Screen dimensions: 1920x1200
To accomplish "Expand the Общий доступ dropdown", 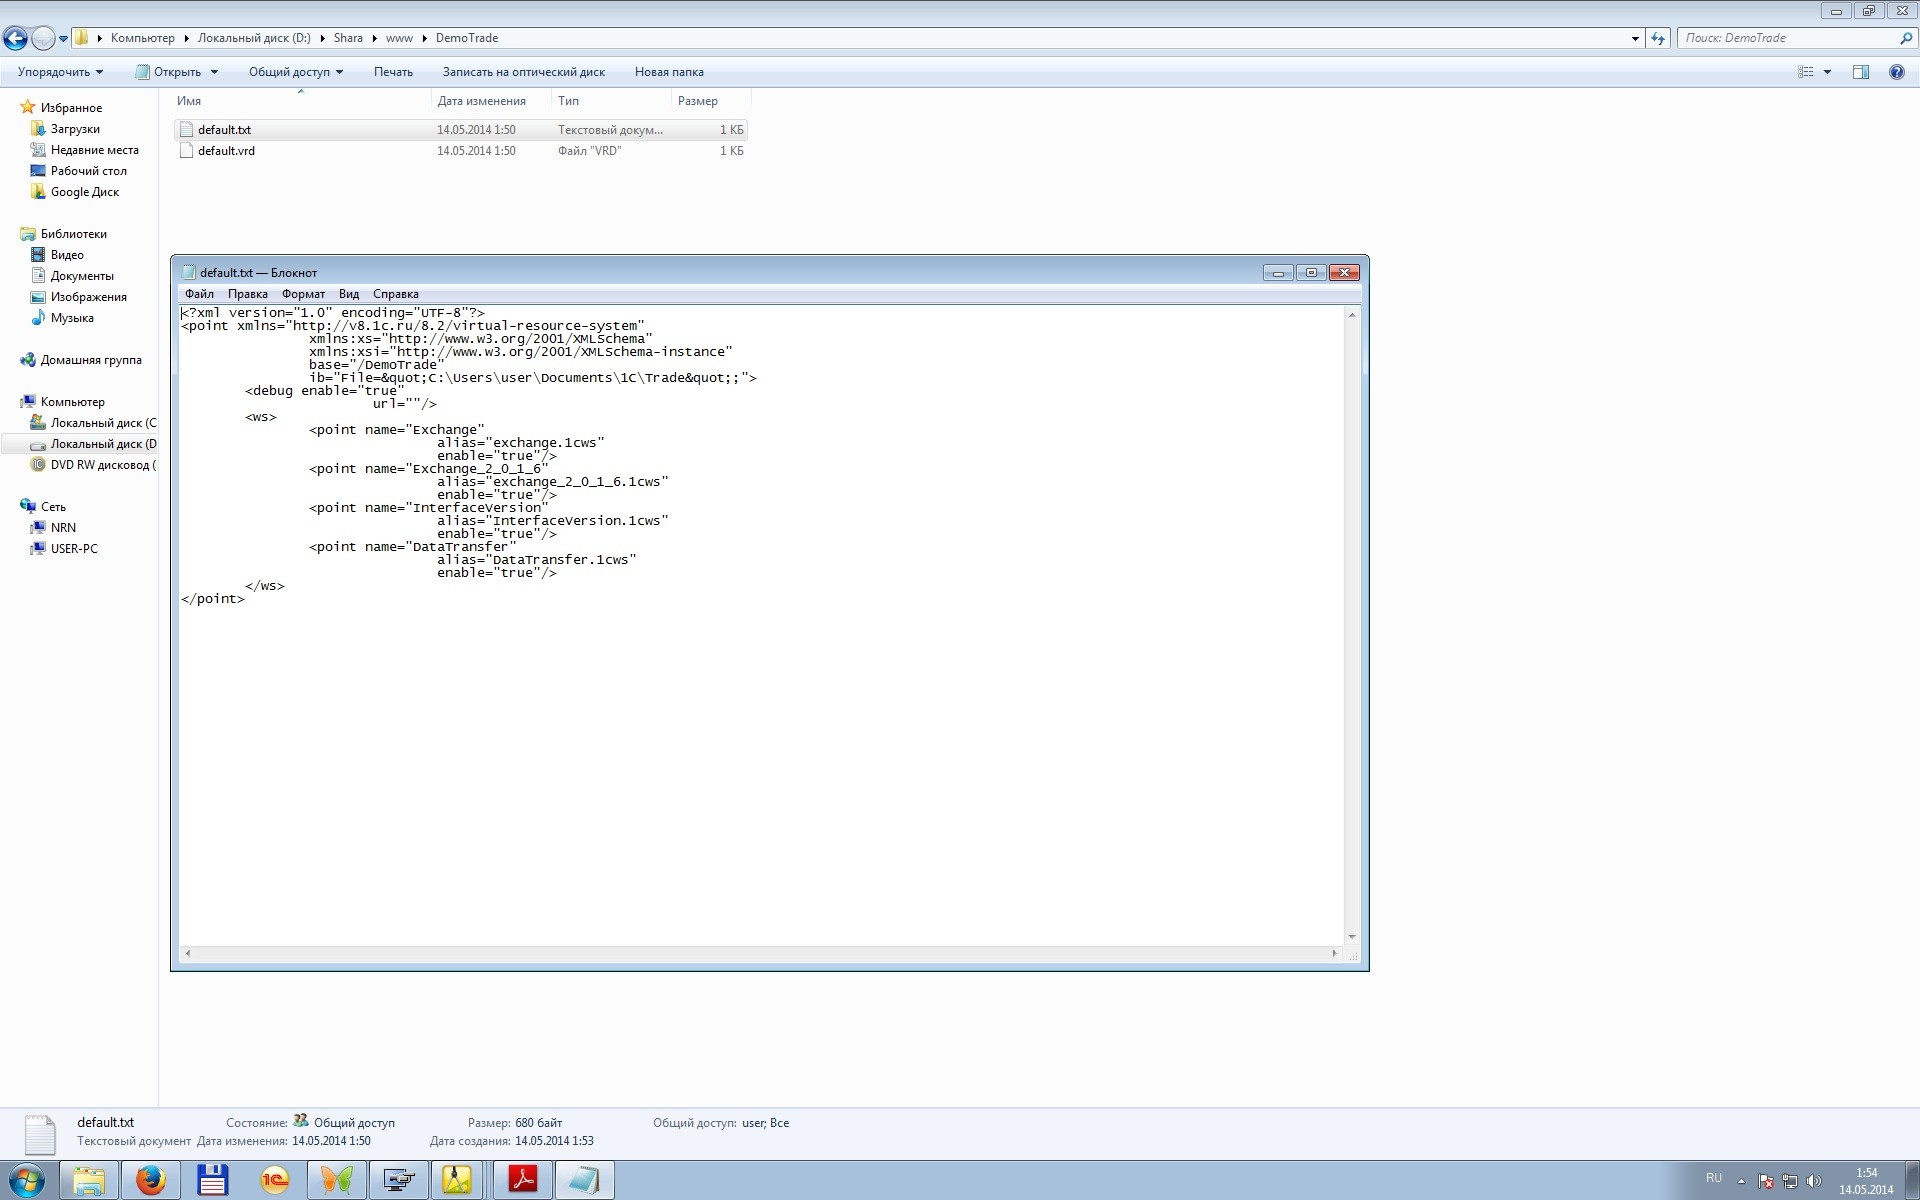I will click(295, 72).
